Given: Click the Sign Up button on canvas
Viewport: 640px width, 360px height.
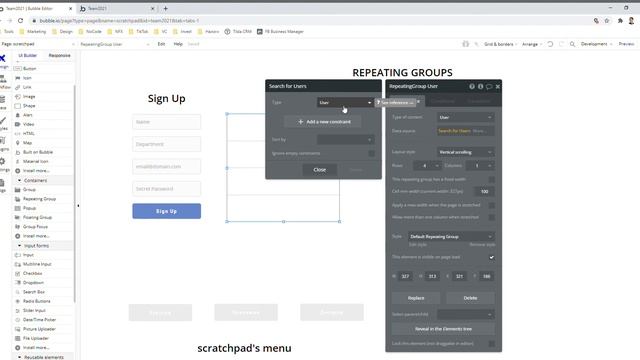Looking at the screenshot, I should coord(167,211).
